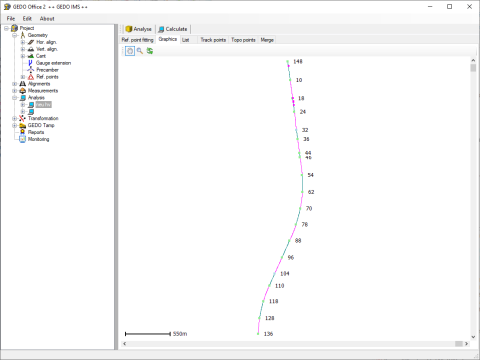Expand the Ref. points tree node
480x360 pixels.
tap(23, 77)
